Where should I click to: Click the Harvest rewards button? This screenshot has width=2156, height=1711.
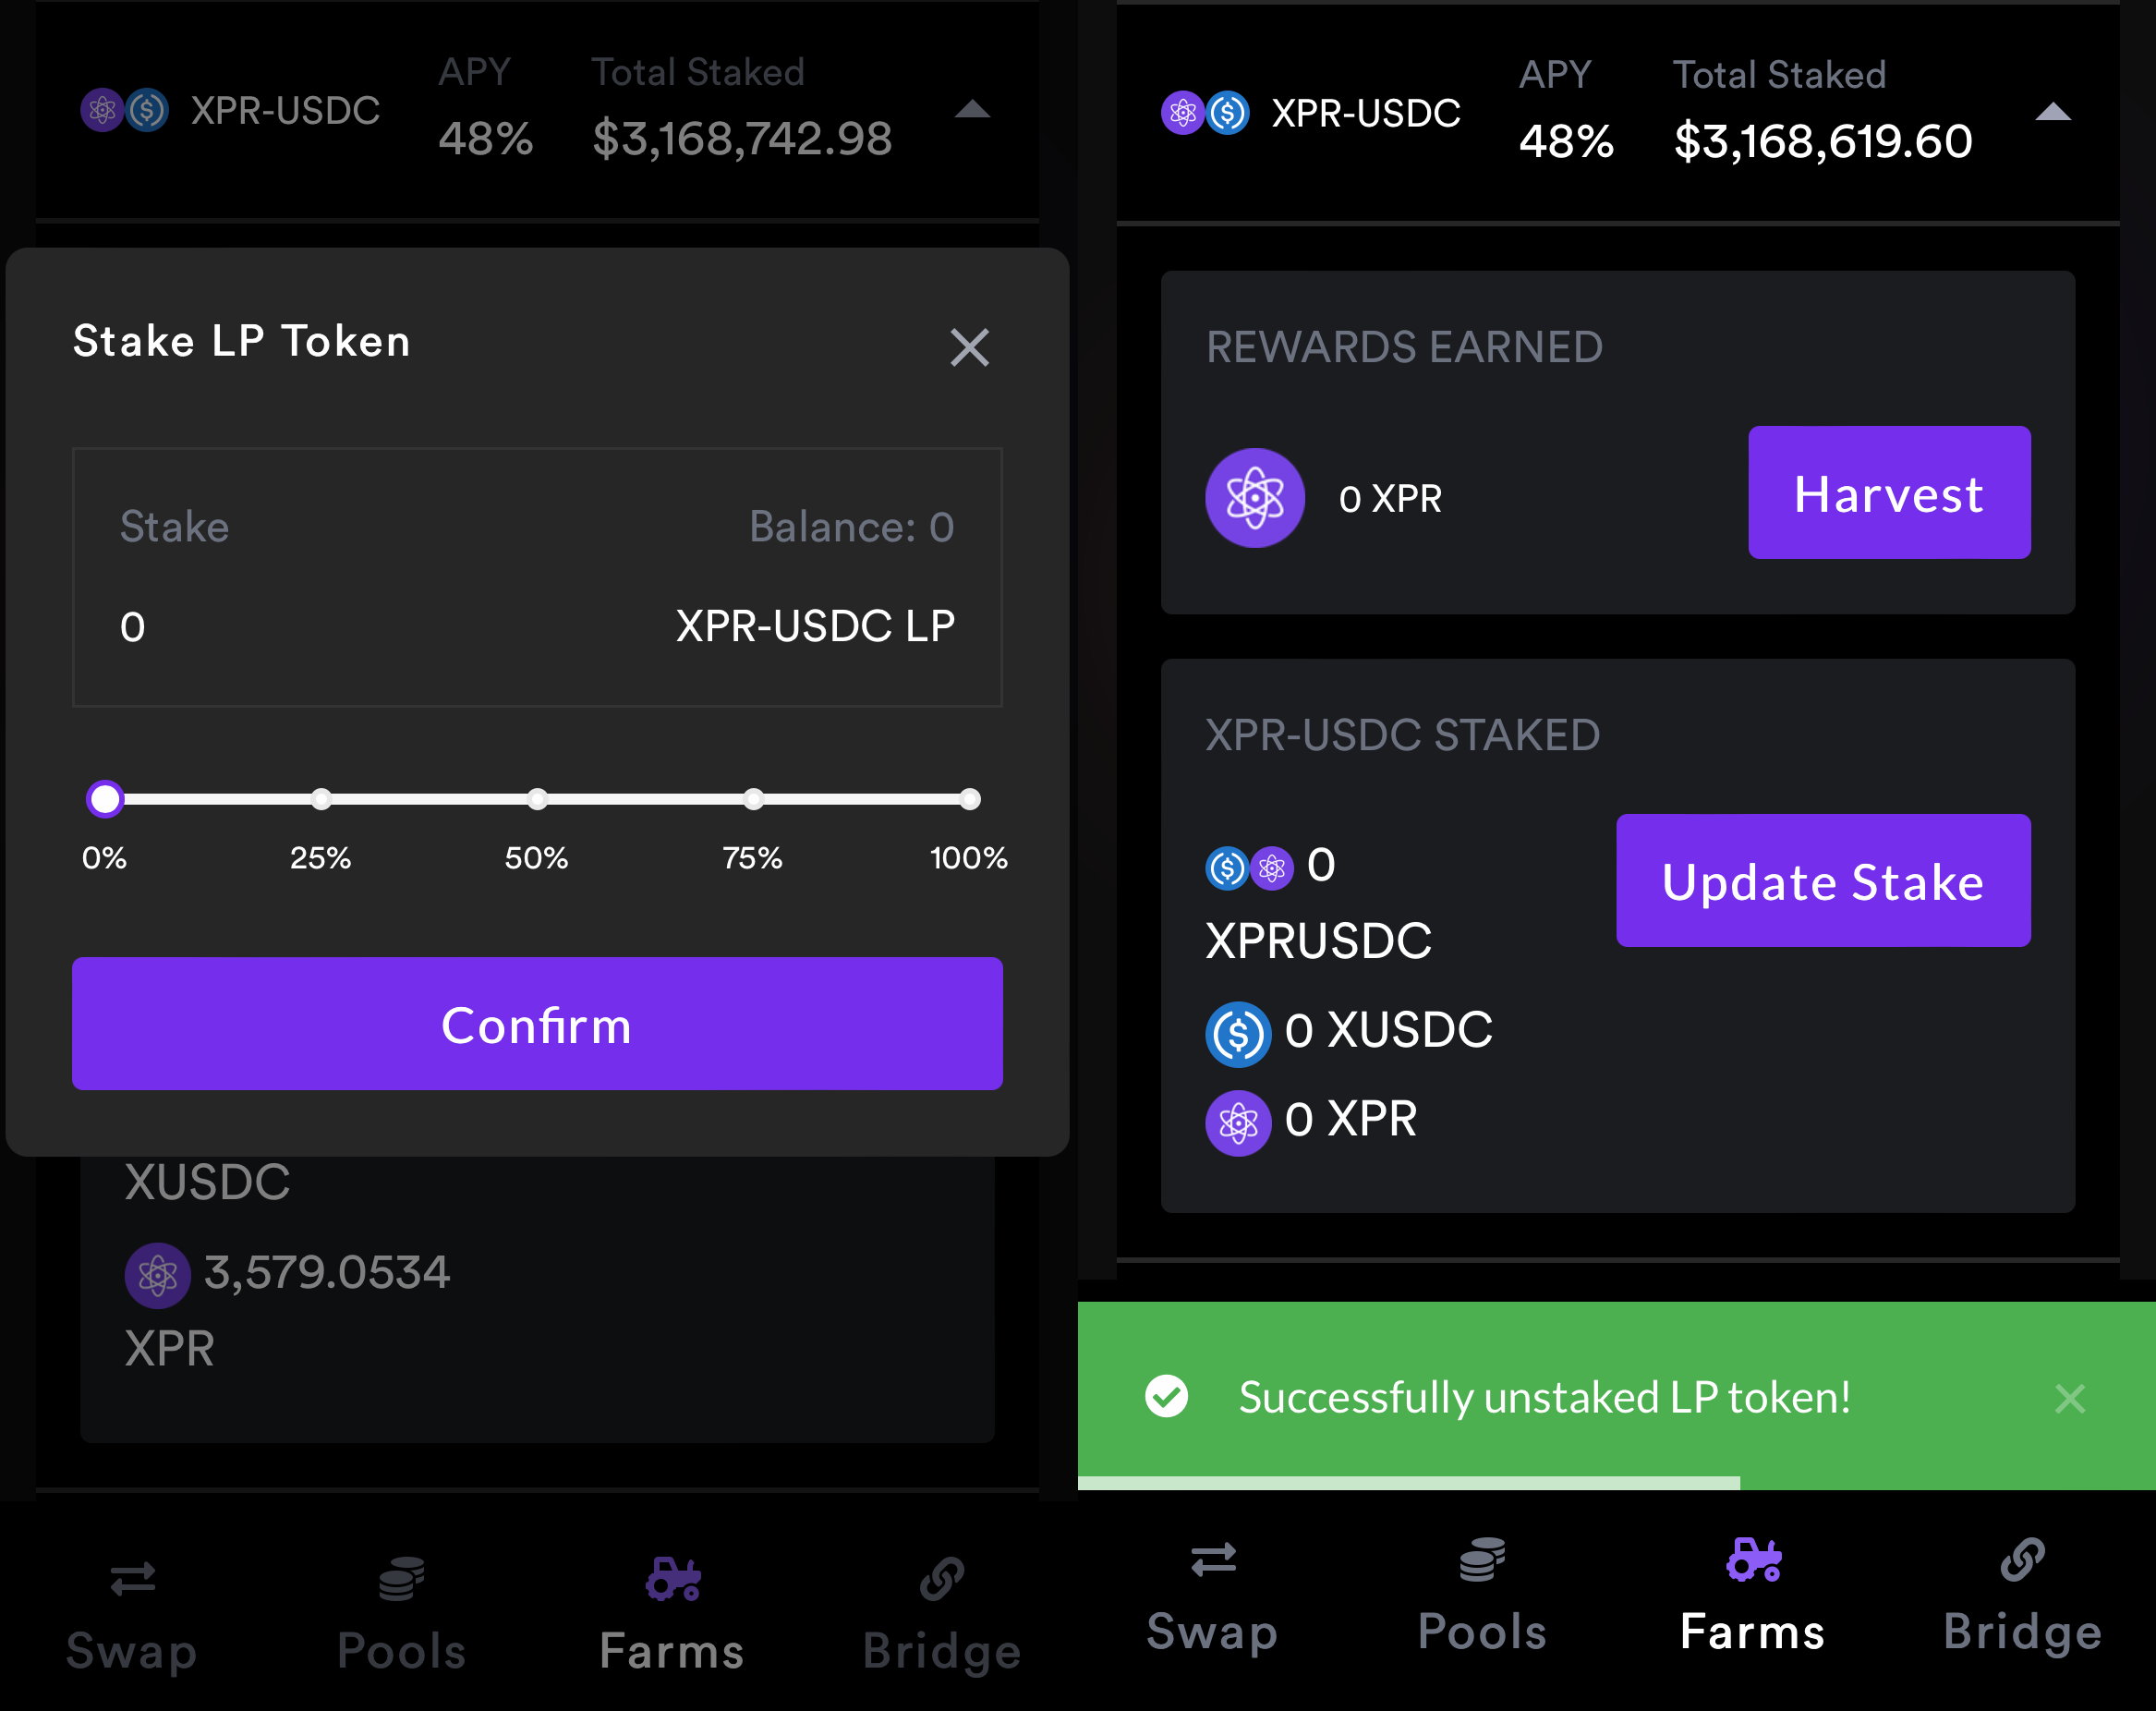1889,492
